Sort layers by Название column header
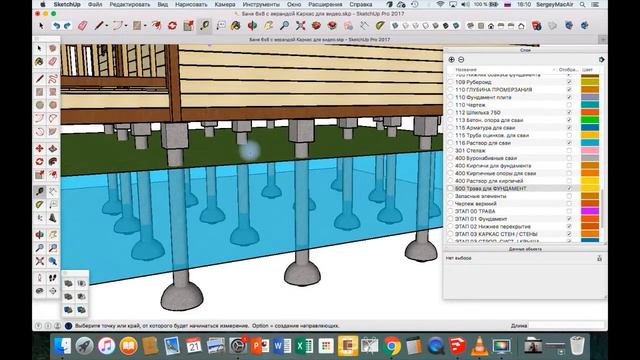640x360 pixels. click(466, 70)
